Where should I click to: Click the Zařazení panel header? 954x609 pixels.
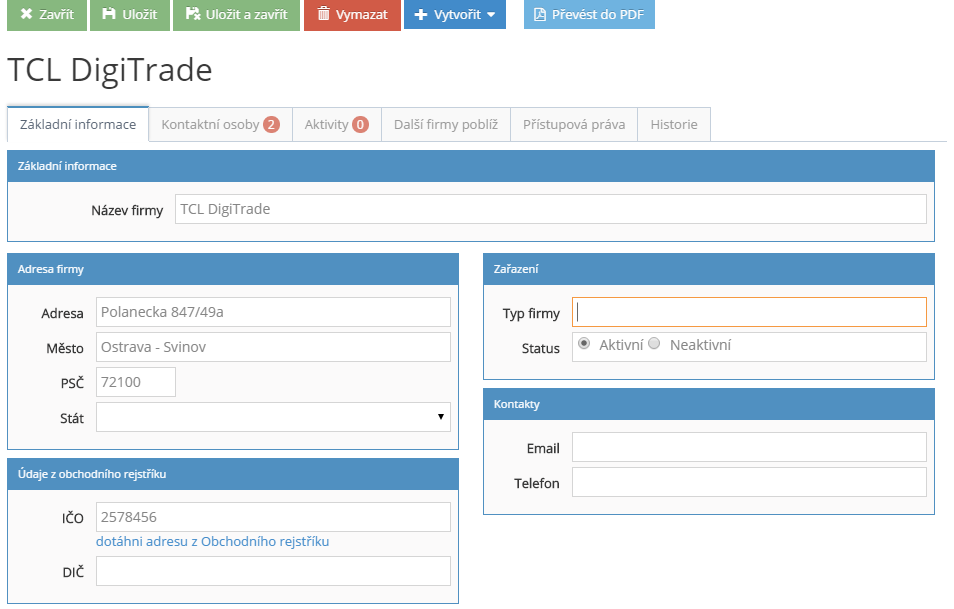[709, 270]
